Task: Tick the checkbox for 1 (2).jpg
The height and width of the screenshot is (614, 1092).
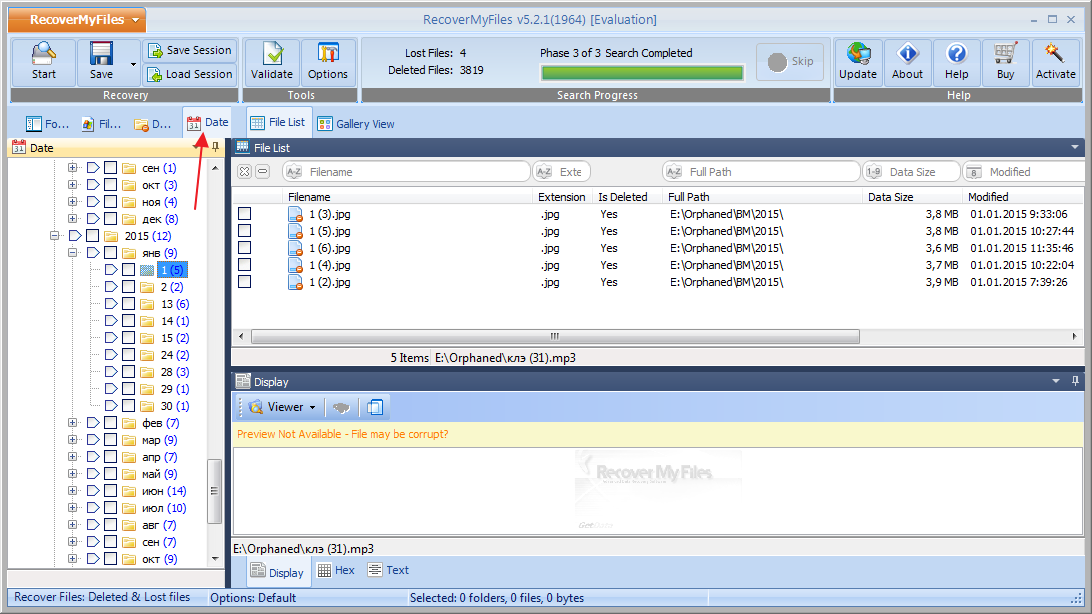Action: pyautogui.click(x=244, y=282)
